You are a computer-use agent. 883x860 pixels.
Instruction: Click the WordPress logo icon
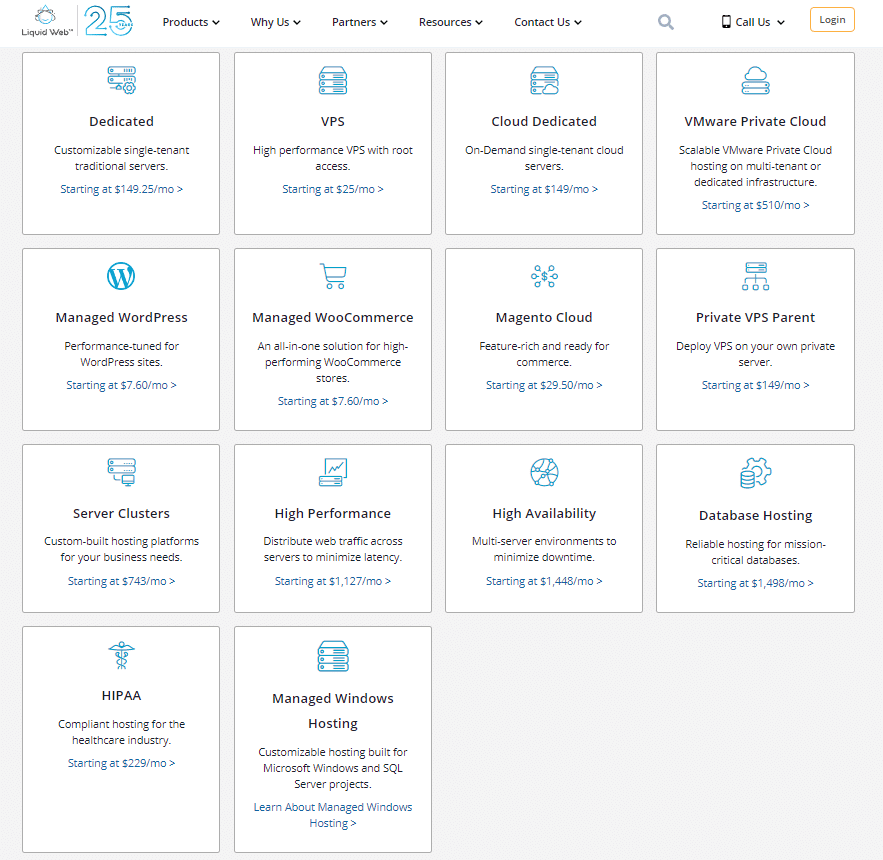pos(121,276)
